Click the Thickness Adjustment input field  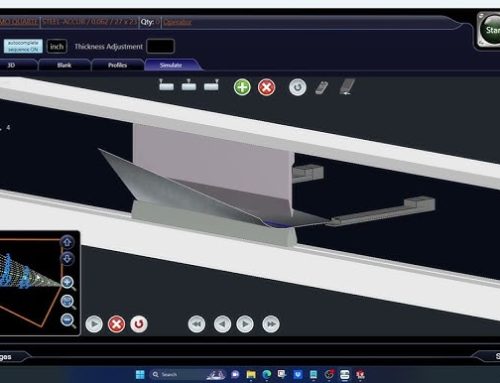pos(160,46)
